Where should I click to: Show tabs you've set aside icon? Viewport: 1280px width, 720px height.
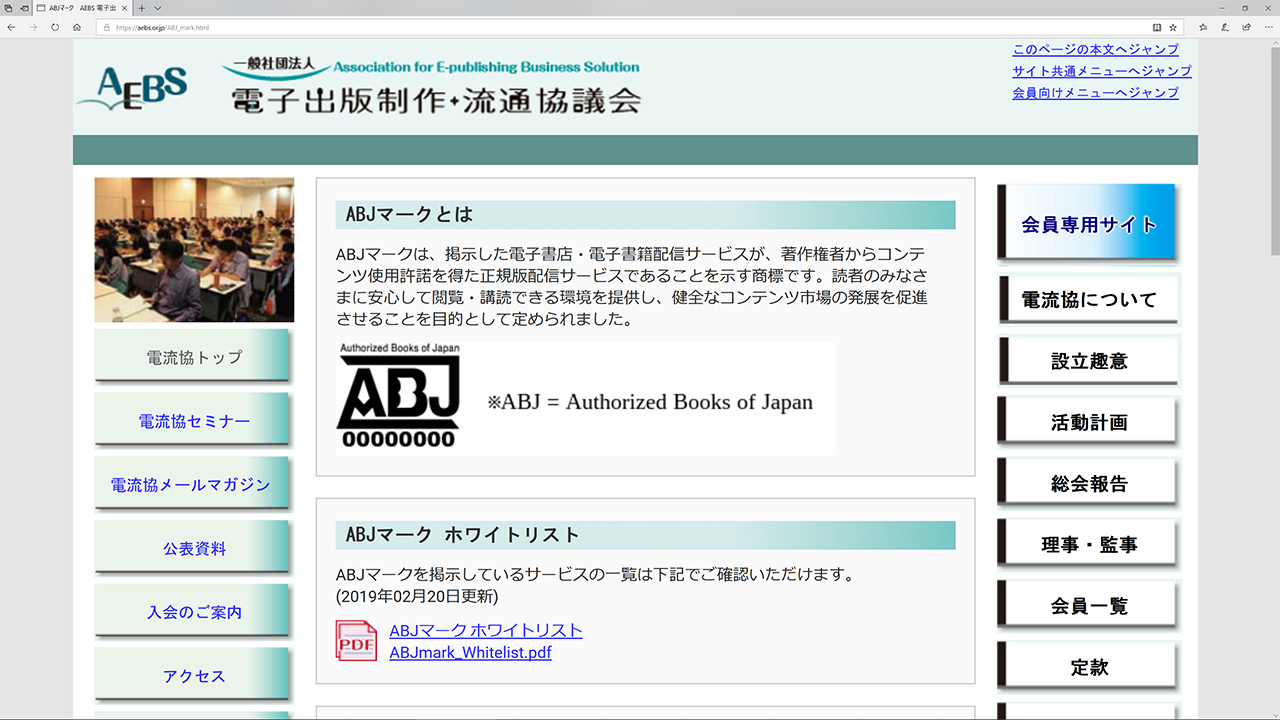(8, 7)
